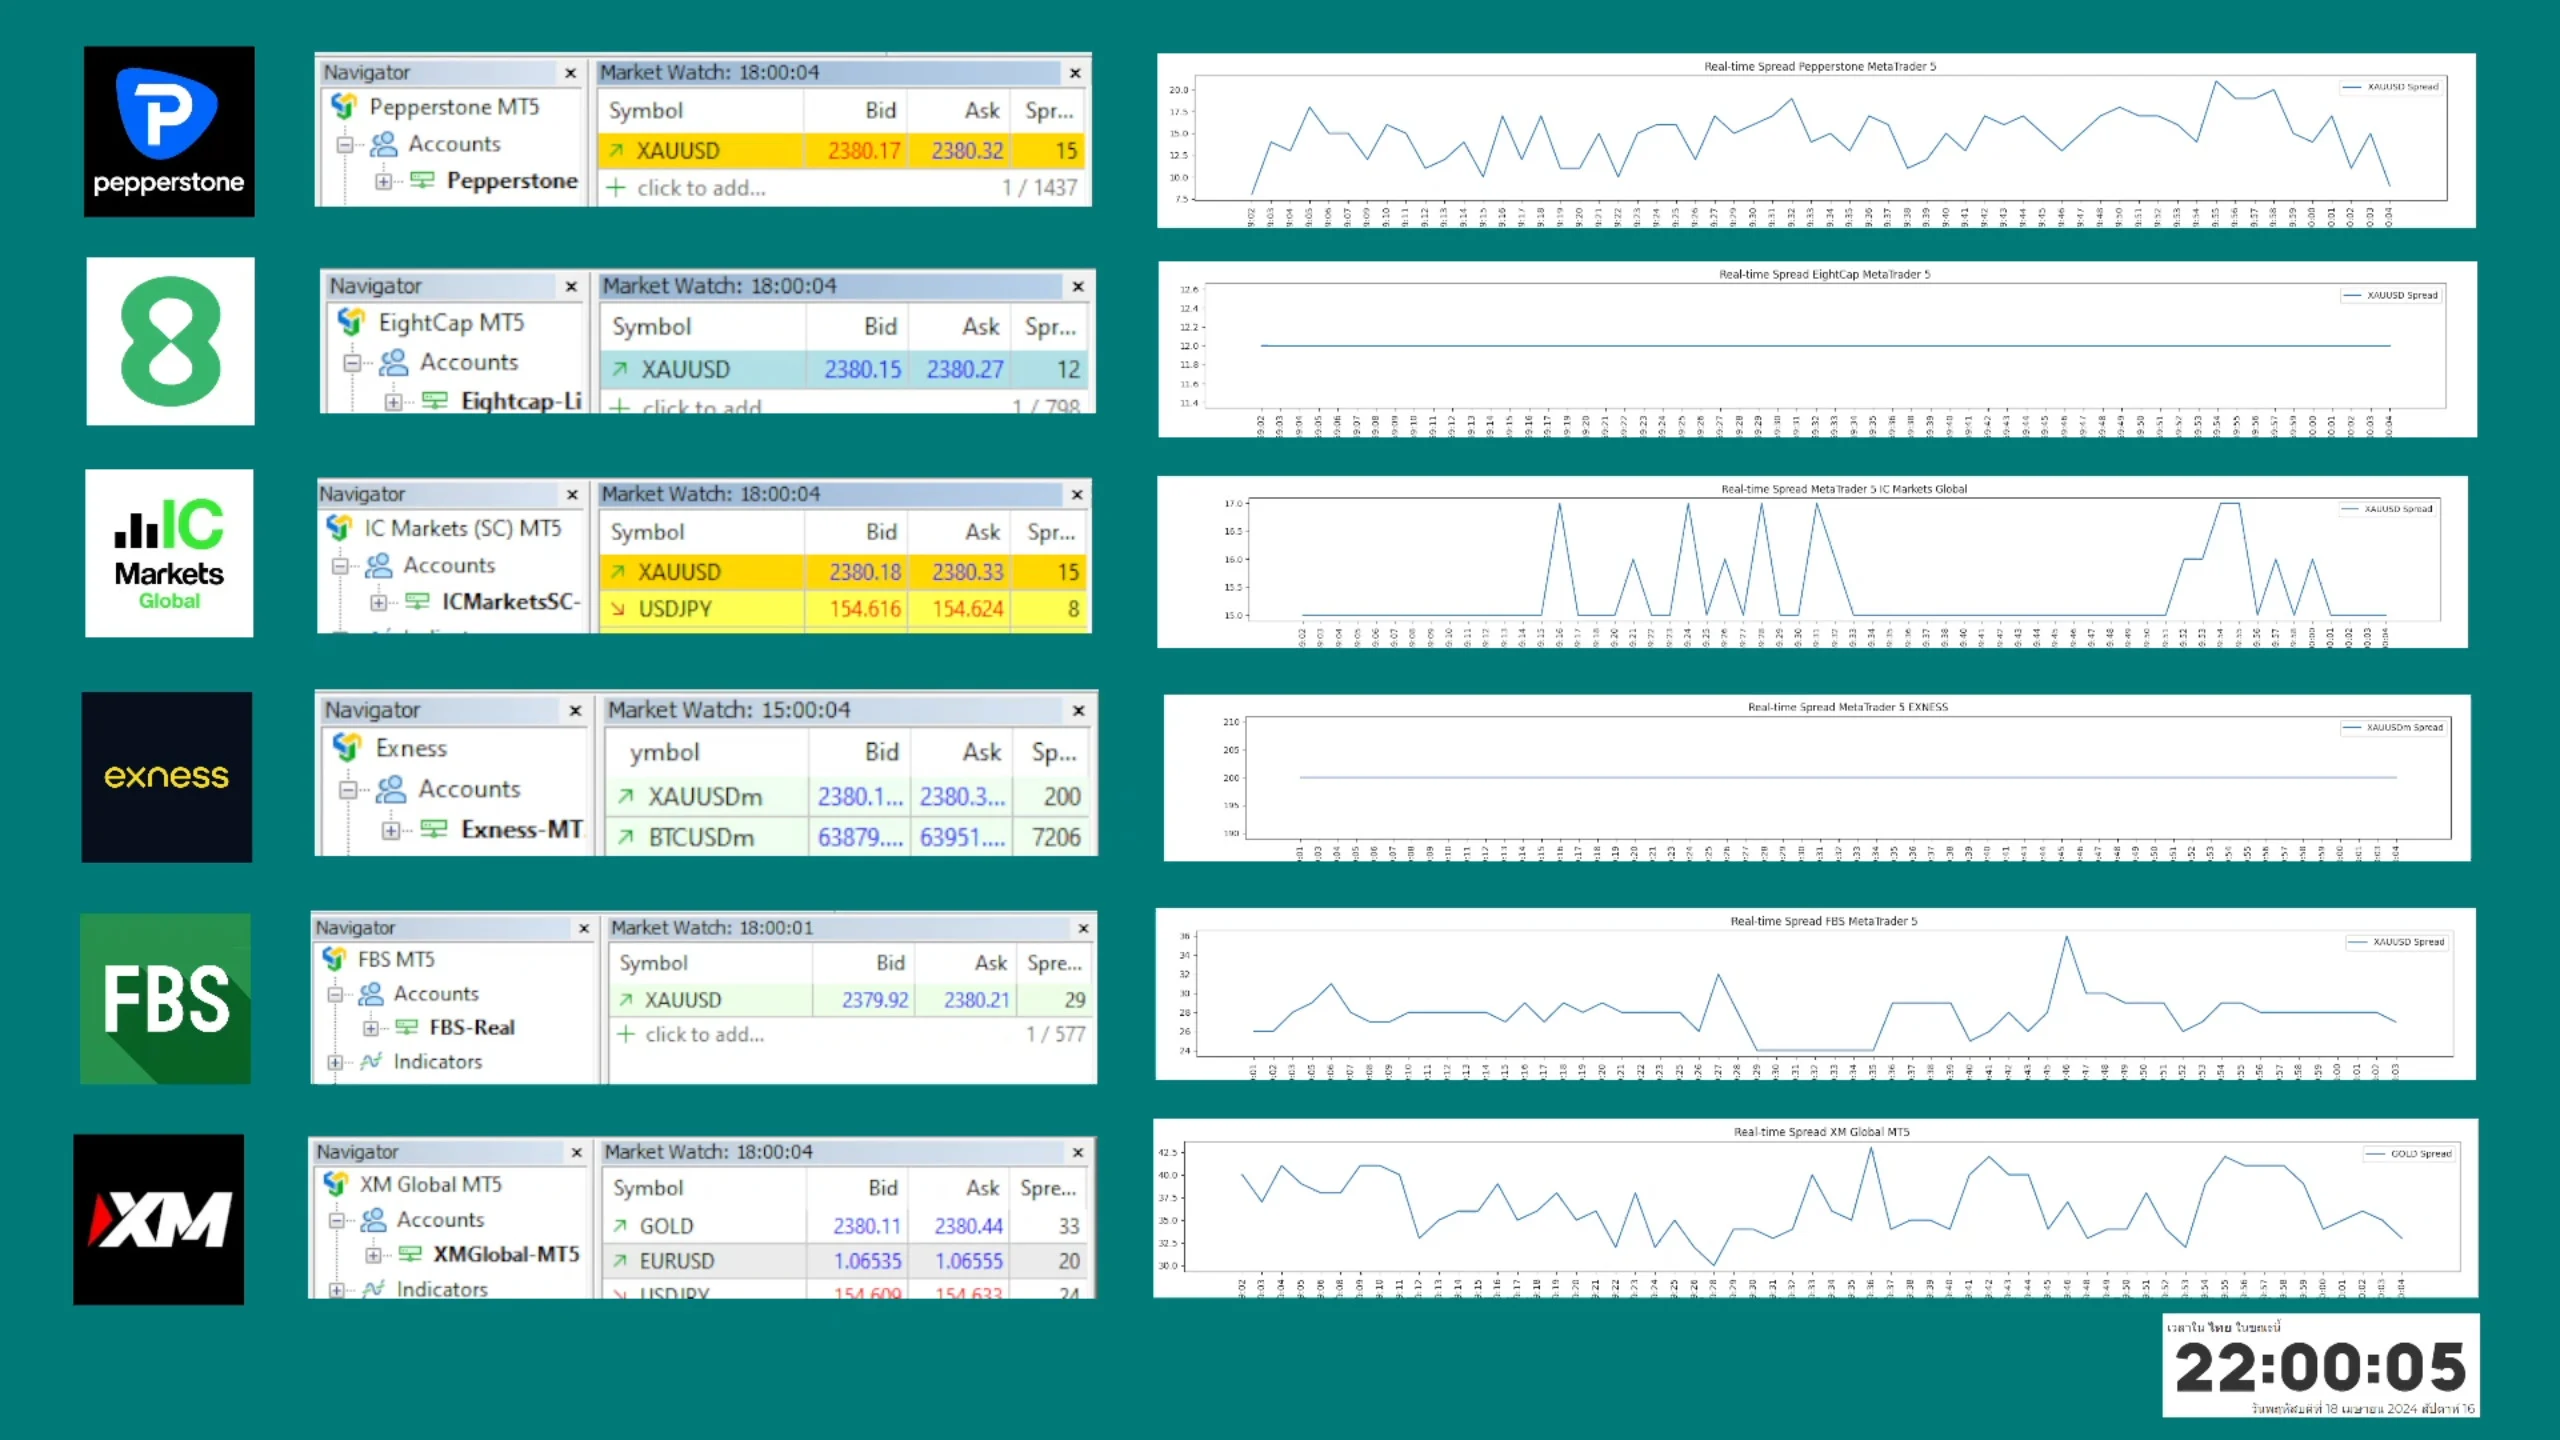
Task: Collapse the Accounts node under IC Markets (SC) MT5
Action: pyautogui.click(x=340, y=567)
